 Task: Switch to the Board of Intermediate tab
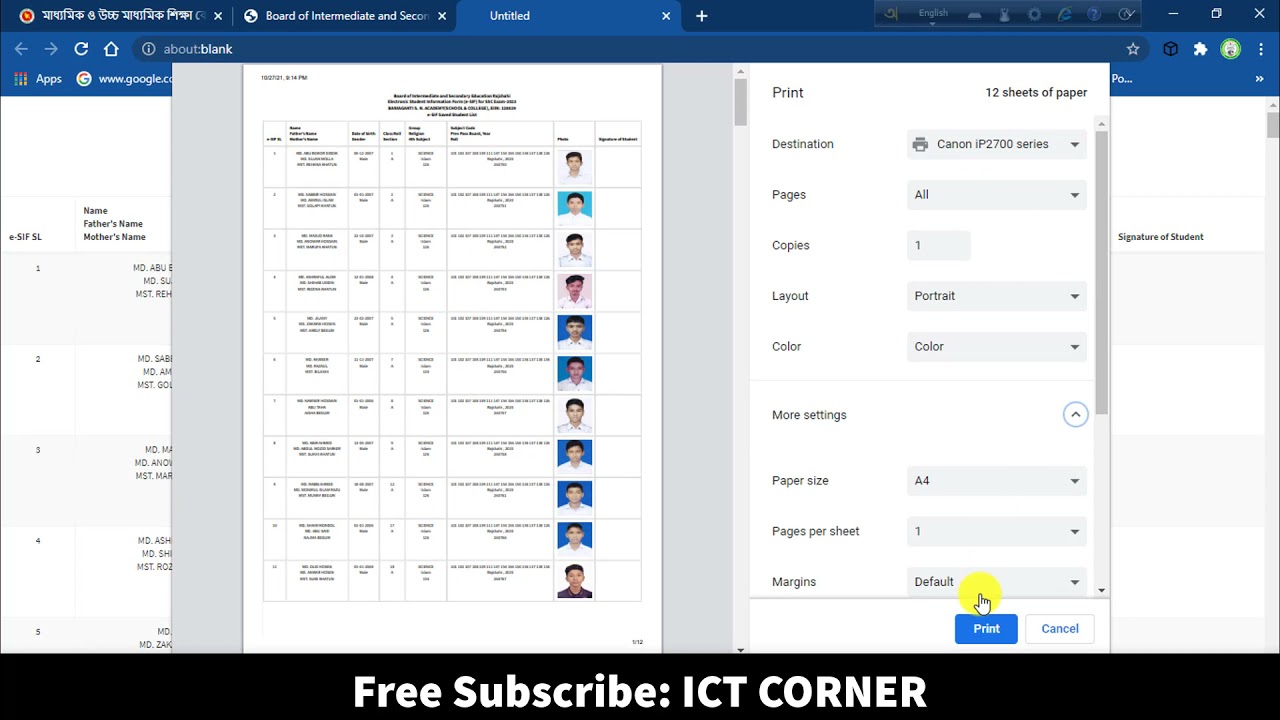click(x=343, y=16)
